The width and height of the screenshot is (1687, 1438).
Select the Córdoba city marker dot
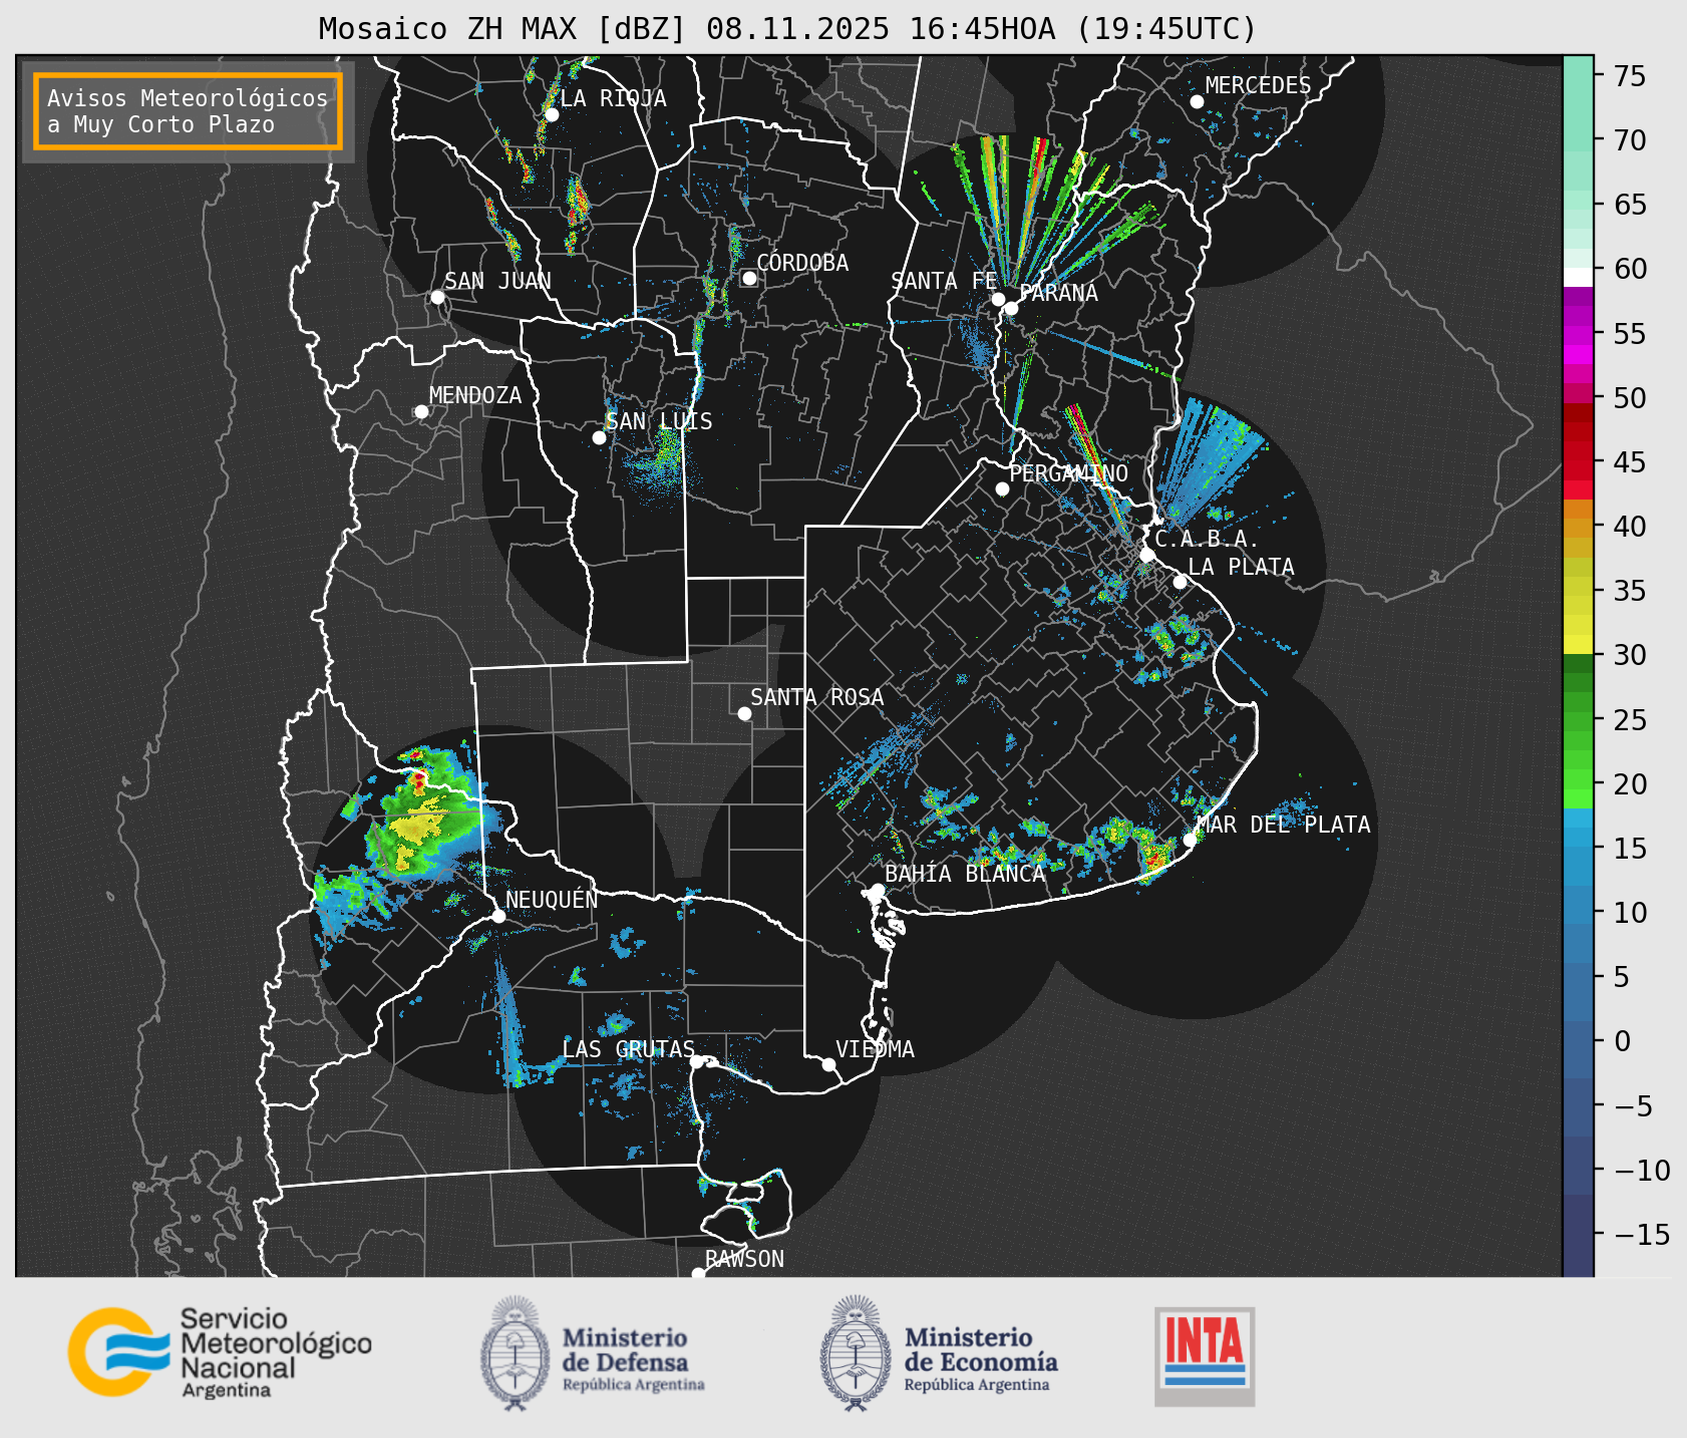click(x=749, y=278)
